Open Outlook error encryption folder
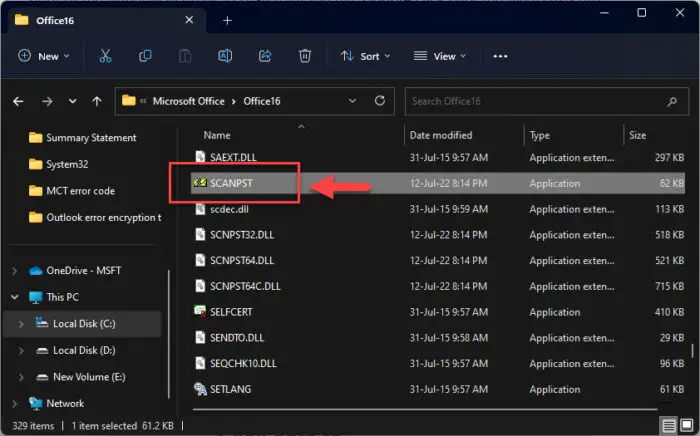Screen dimensions: 700x436 [95, 218]
